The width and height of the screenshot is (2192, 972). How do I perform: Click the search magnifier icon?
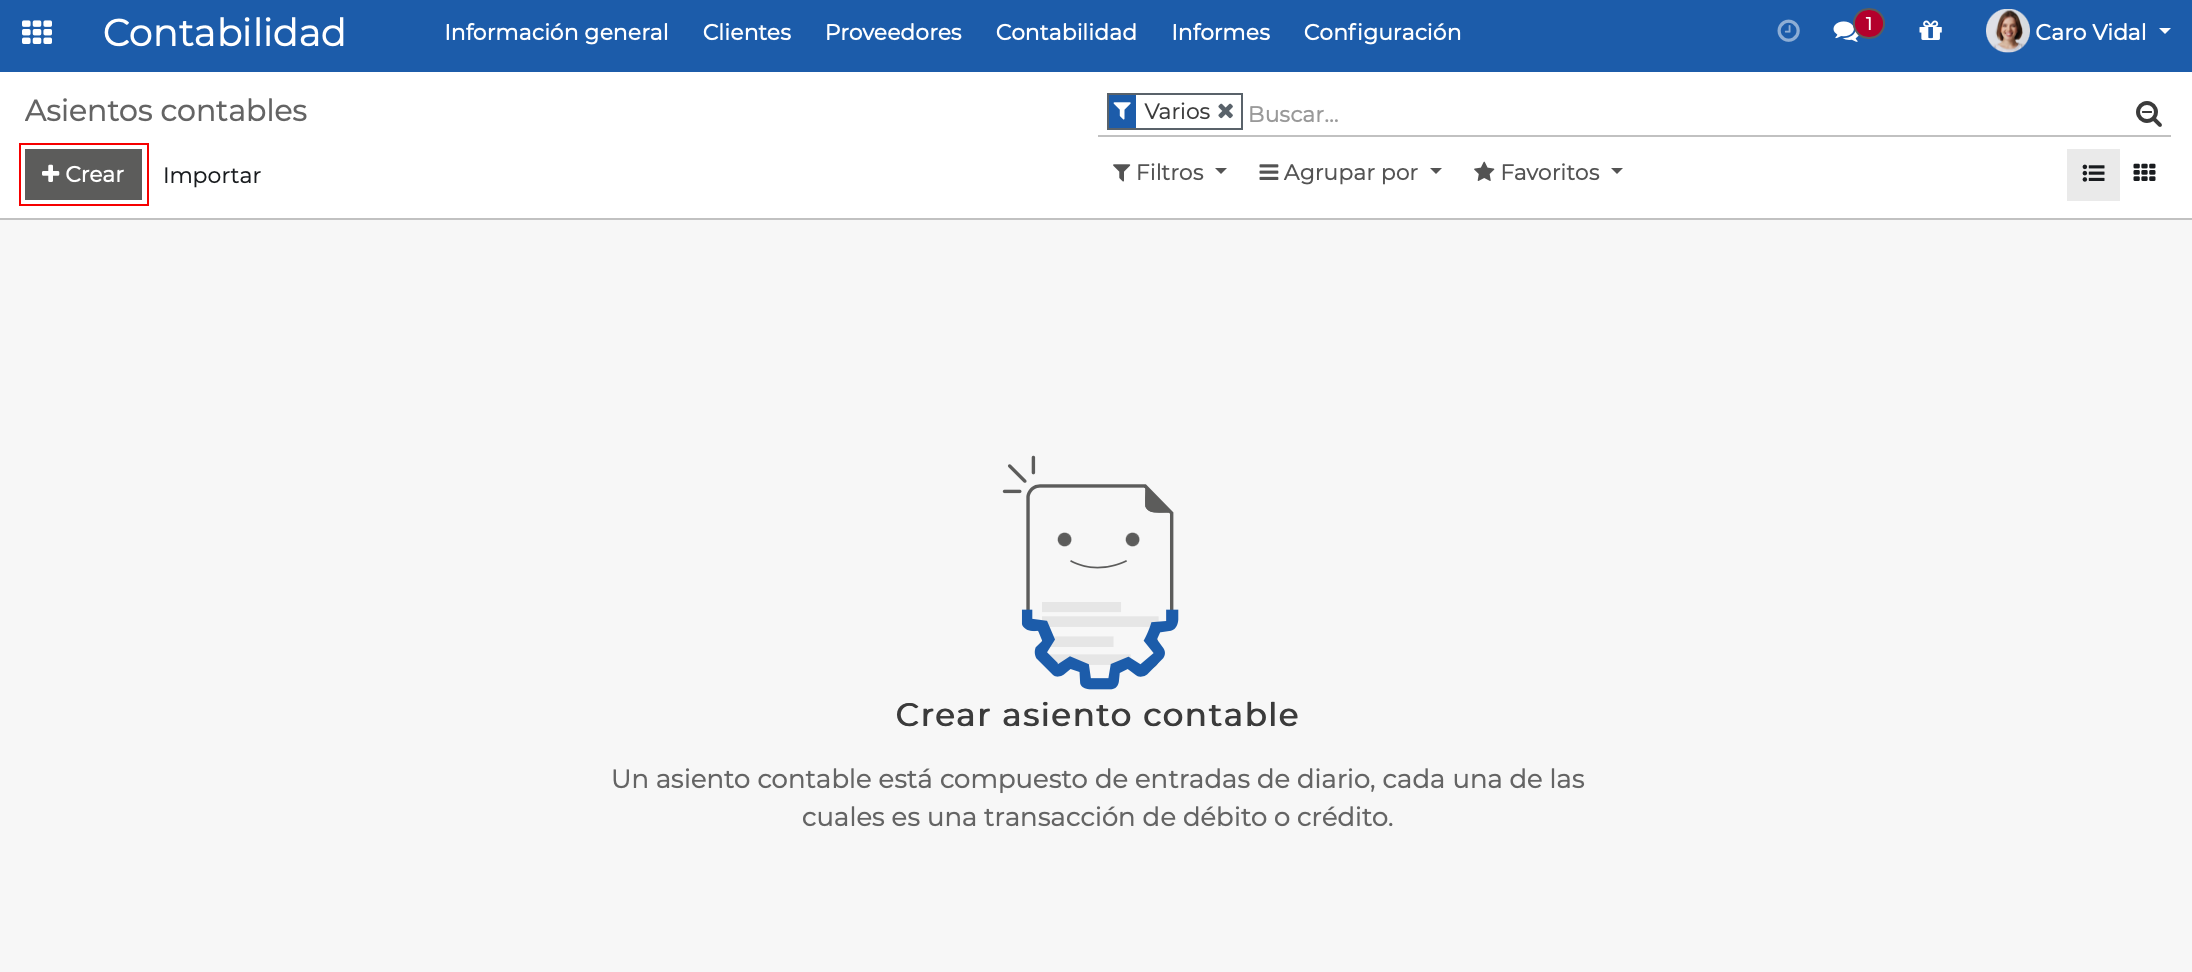[2147, 113]
